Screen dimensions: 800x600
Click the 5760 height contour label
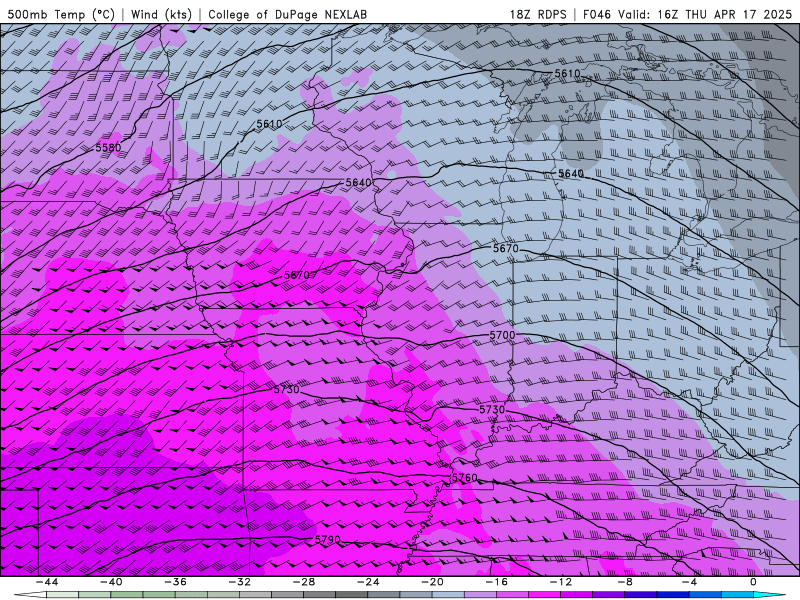coord(465,478)
